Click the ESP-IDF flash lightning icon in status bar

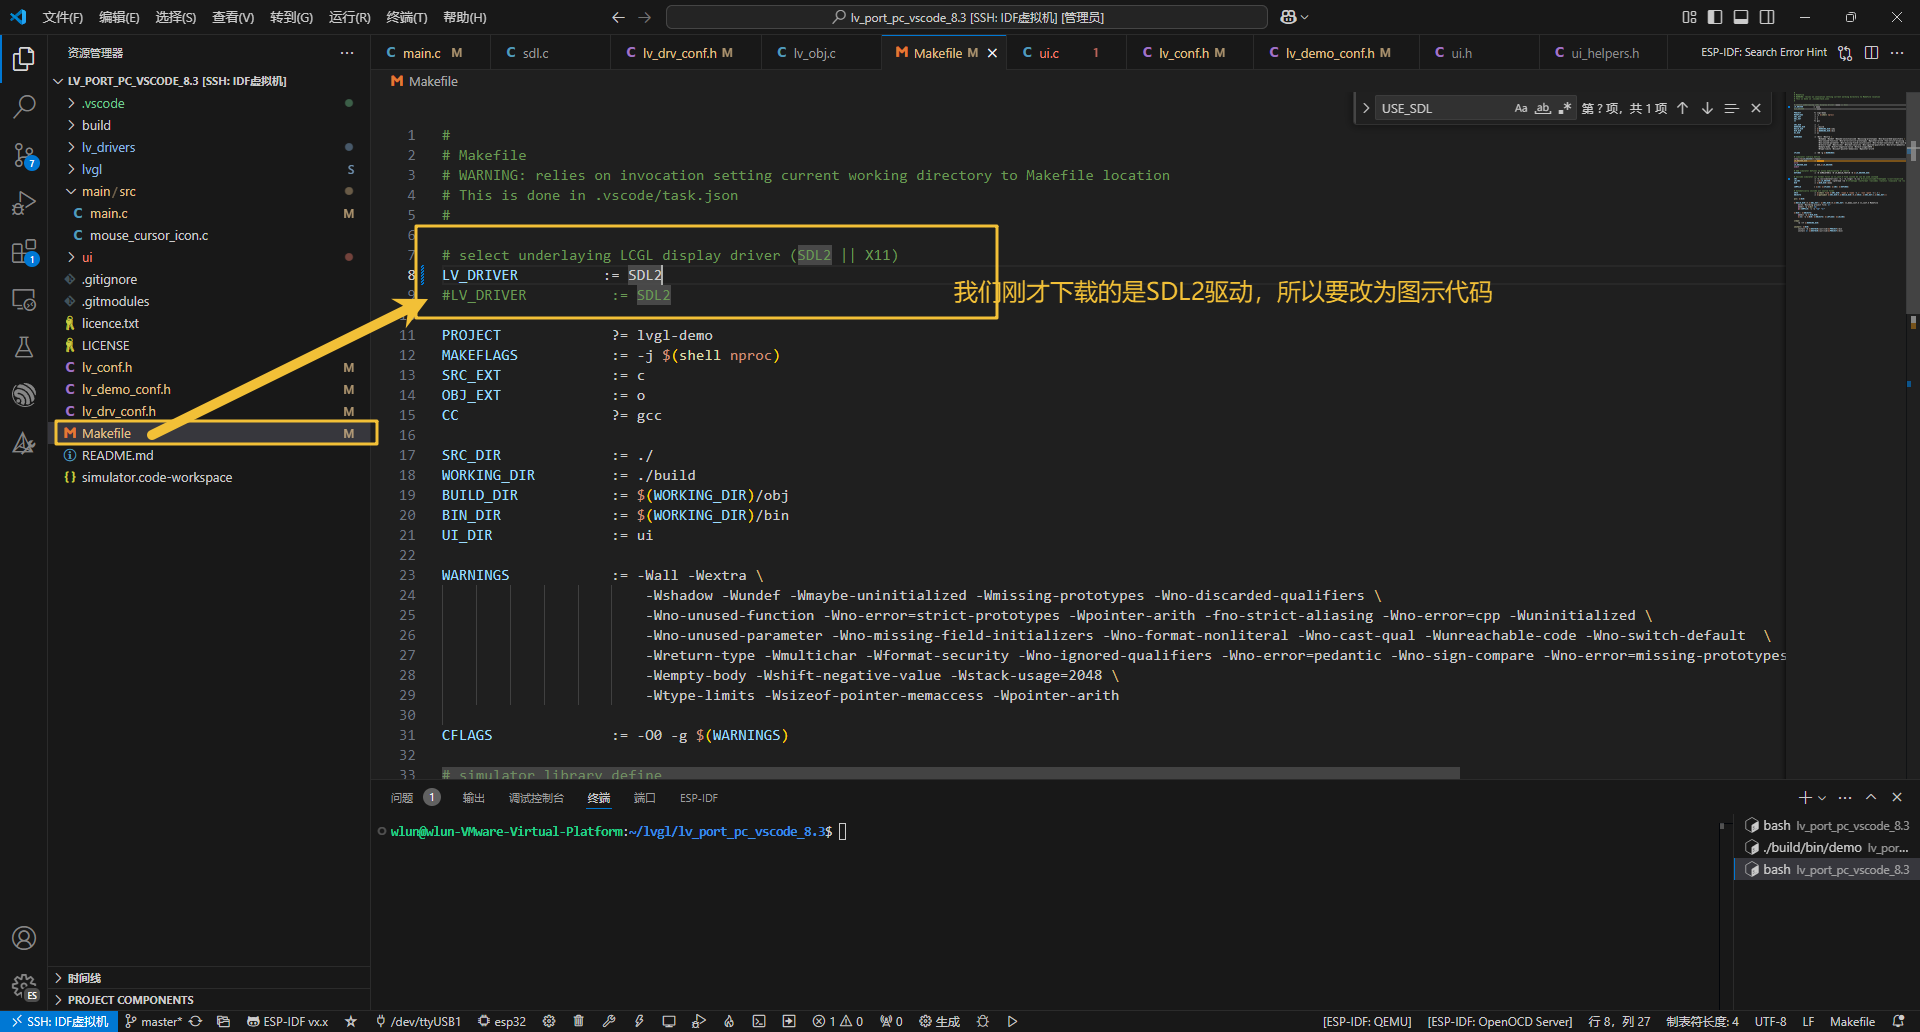[x=638, y=1021]
